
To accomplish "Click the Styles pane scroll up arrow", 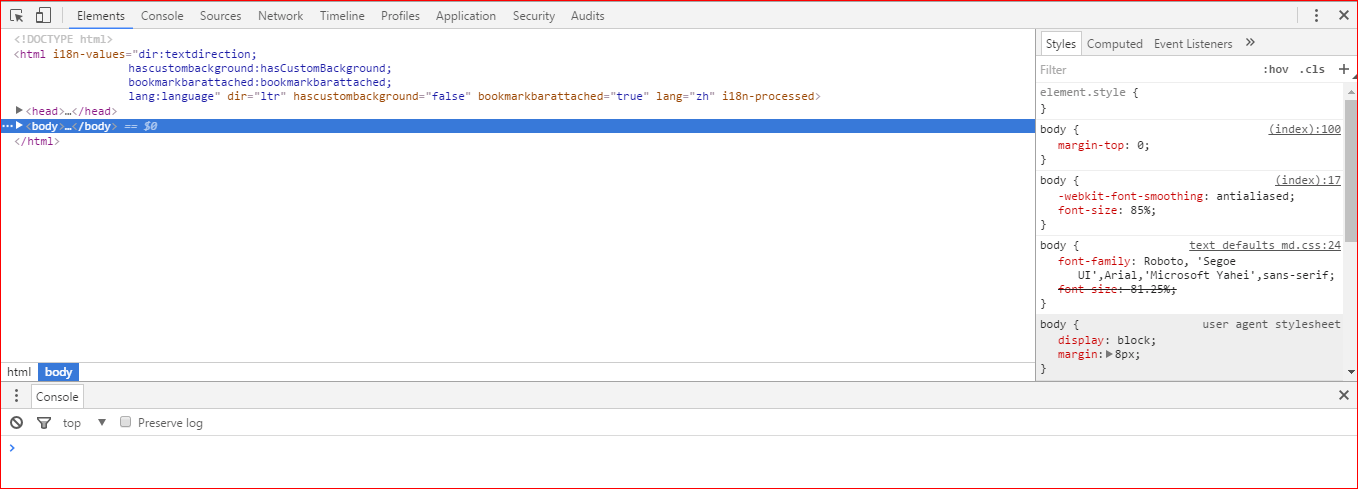I will (1351, 90).
